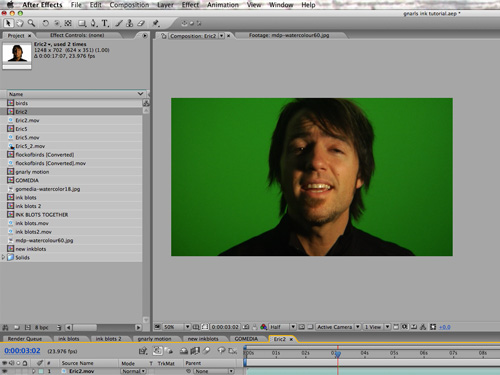The height and width of the screenshot is (375, 500).
Task: Open the project flowchart view icon
Action: pos(146,103)
